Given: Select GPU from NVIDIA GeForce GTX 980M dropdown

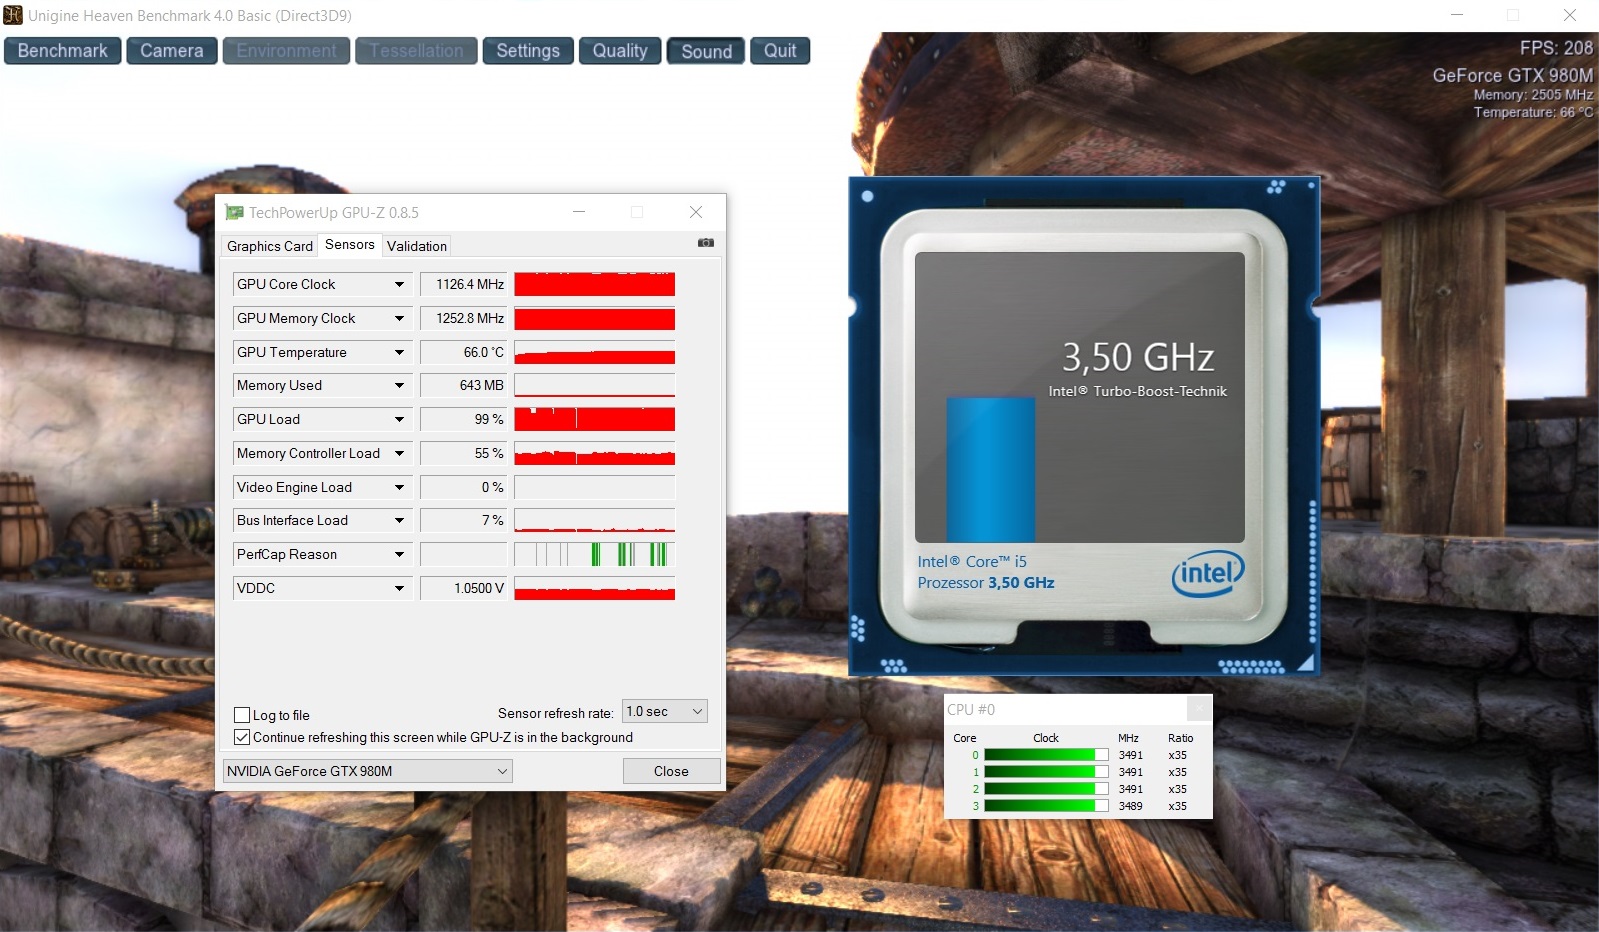Looking at the screenshot, I should [x=367, y=771].
